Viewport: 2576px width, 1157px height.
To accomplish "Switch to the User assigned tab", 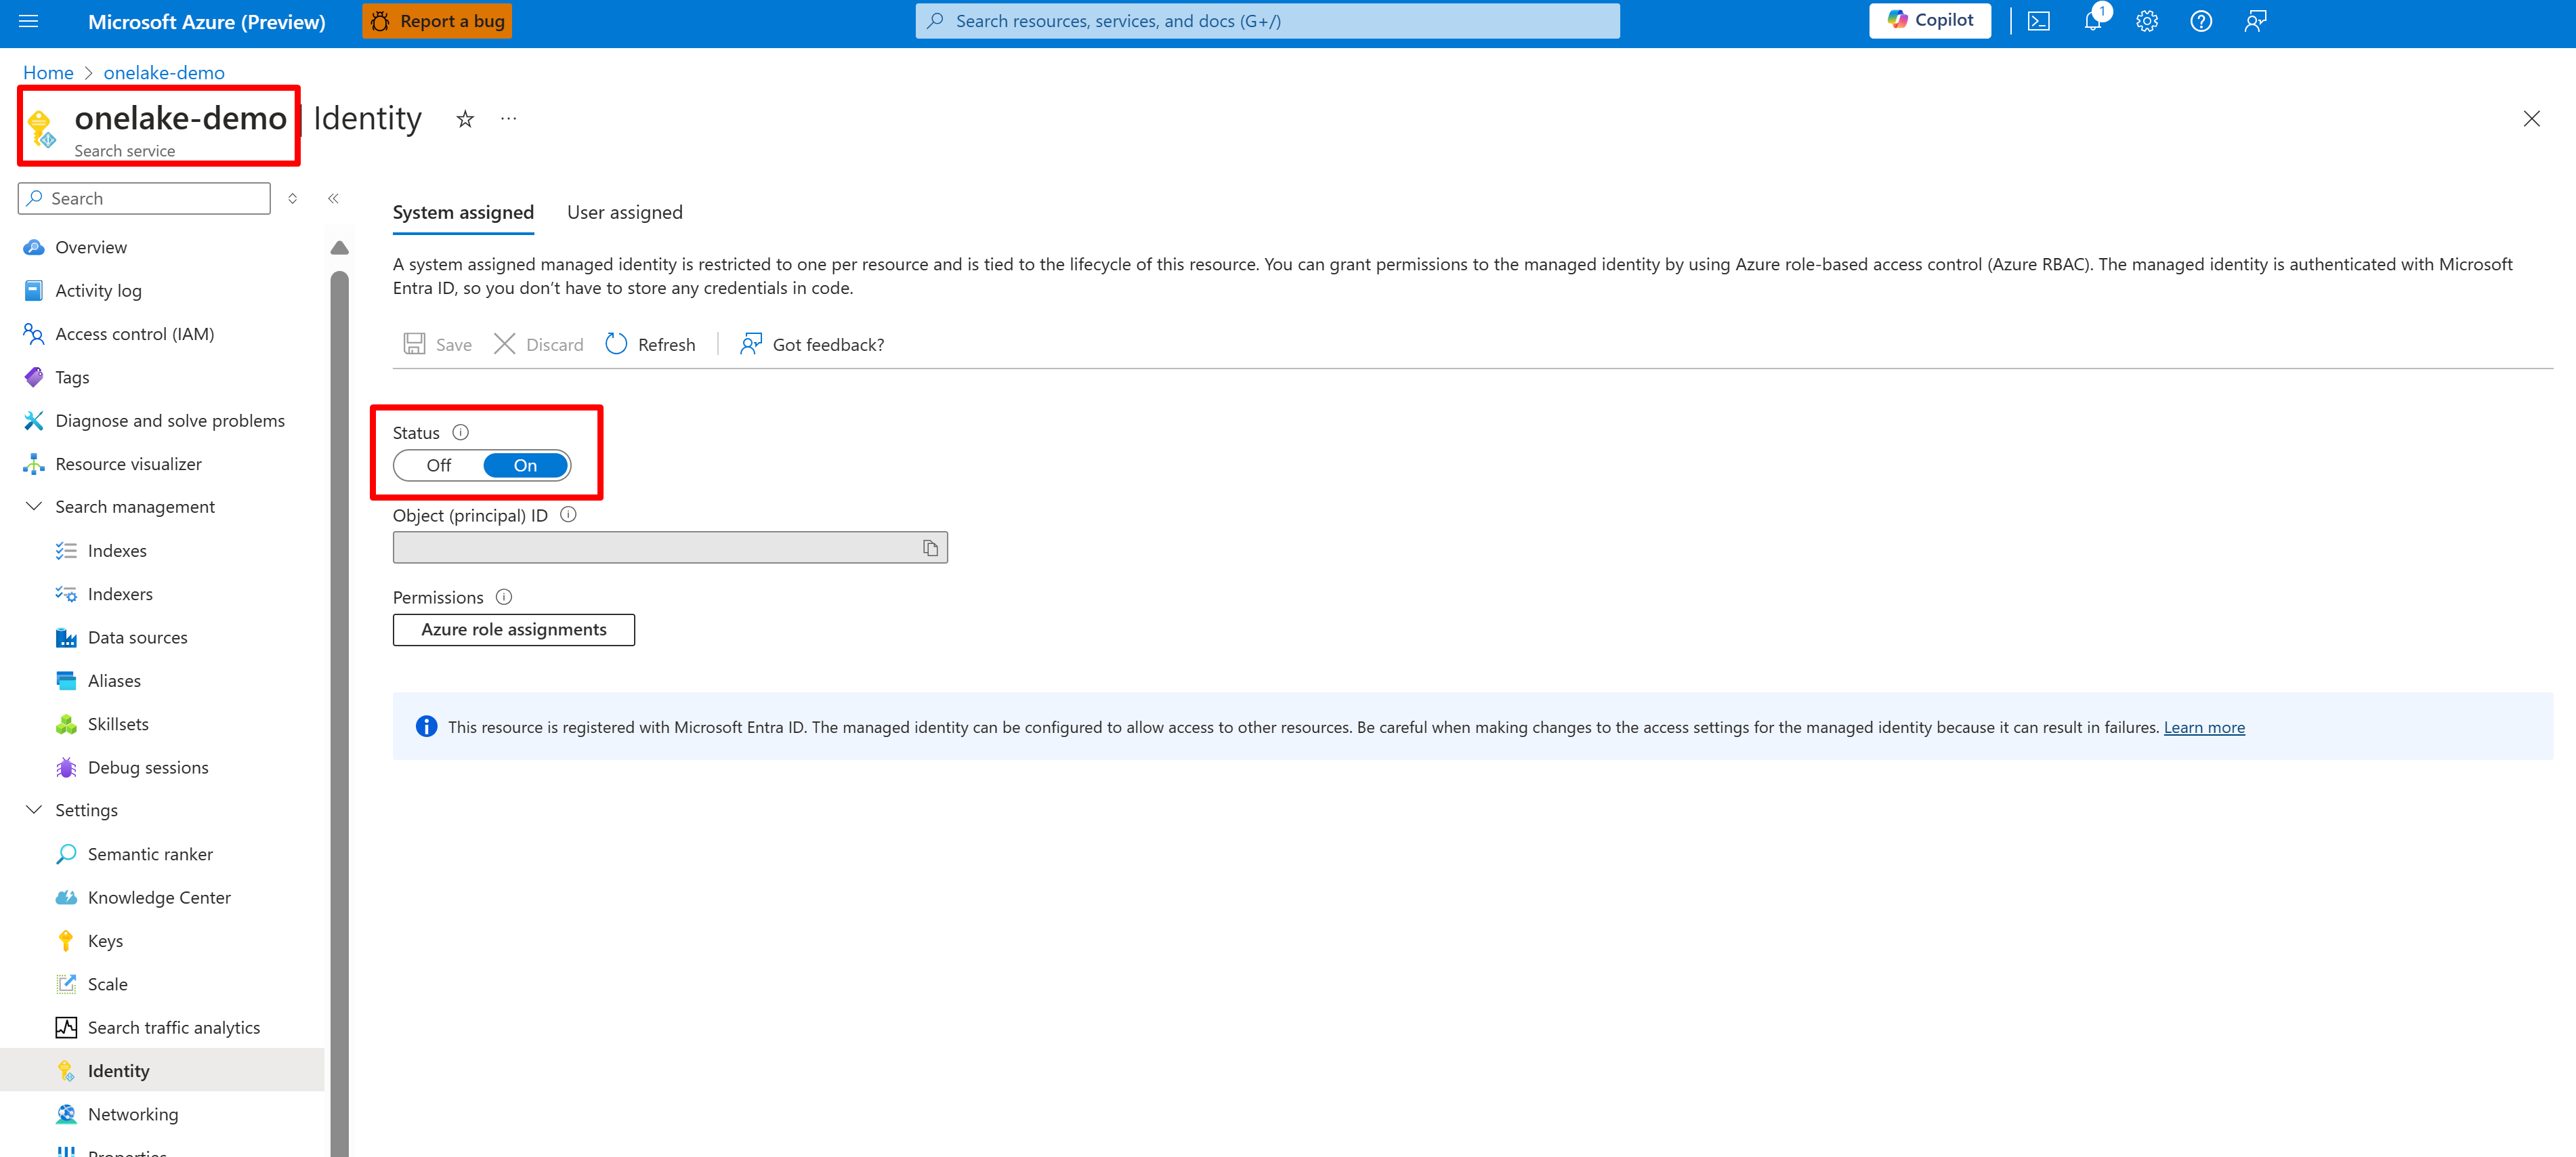I will pyautogui.click(x=624, y=212).
